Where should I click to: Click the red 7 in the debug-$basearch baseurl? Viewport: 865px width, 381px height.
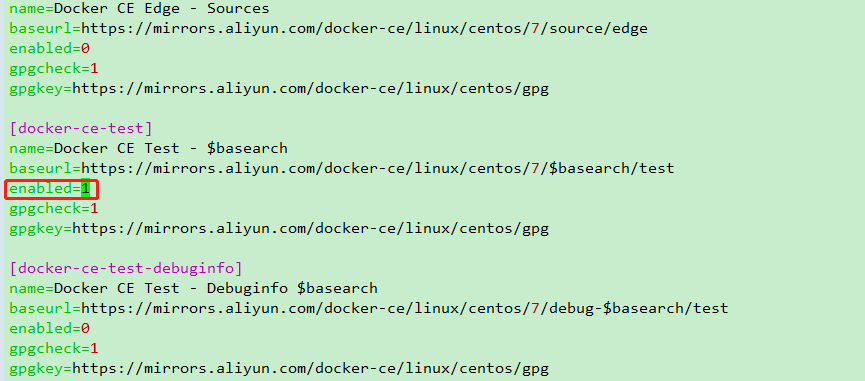click(x=535, y=309)
